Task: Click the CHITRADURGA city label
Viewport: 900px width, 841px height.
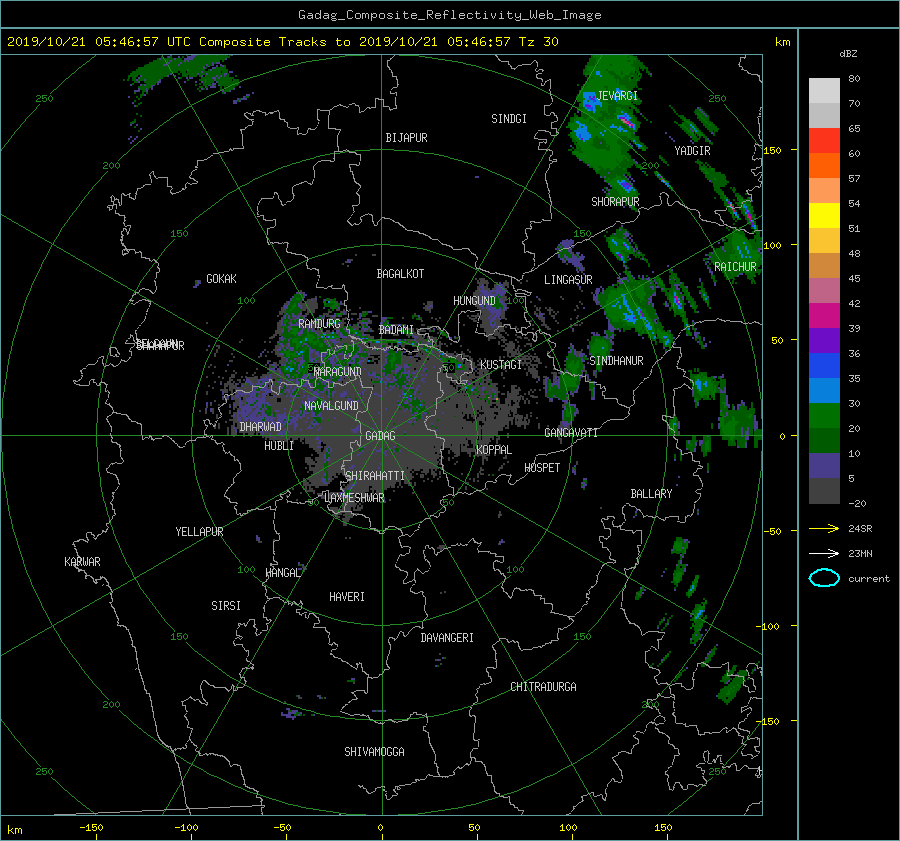Action: coord(543,687)
